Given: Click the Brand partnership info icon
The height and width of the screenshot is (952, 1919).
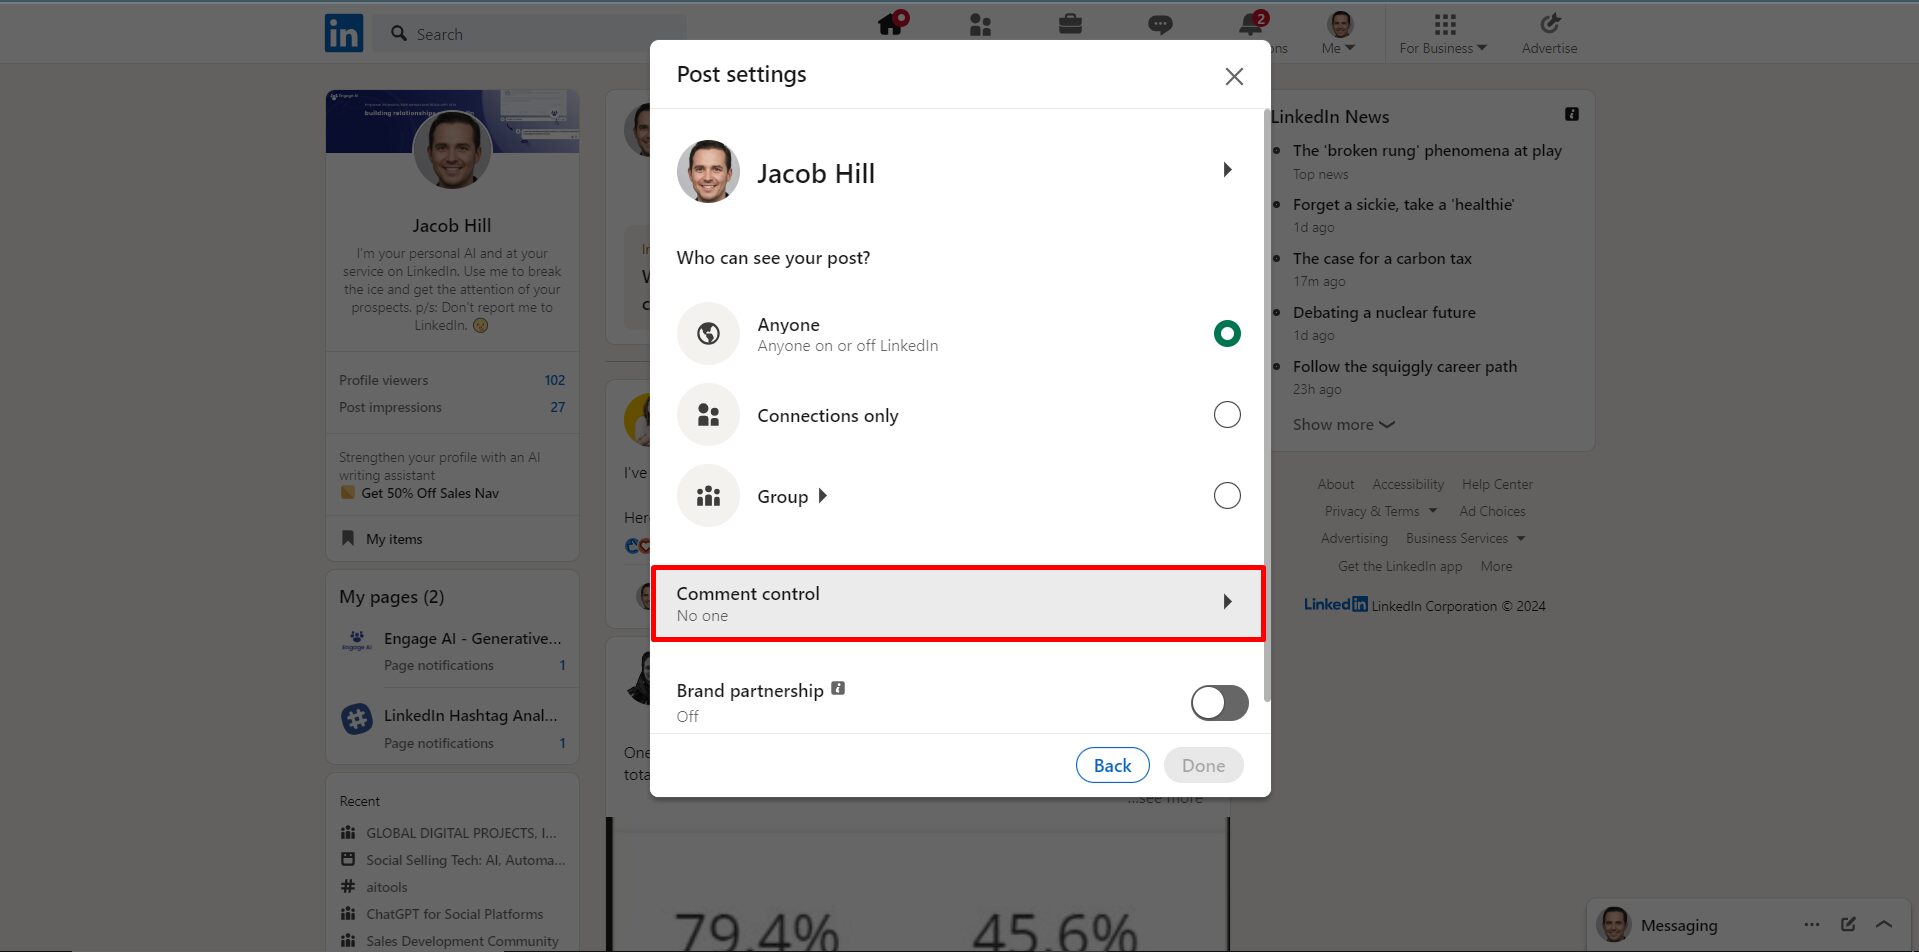Looking at the screenshot, I should click(838, 688).
